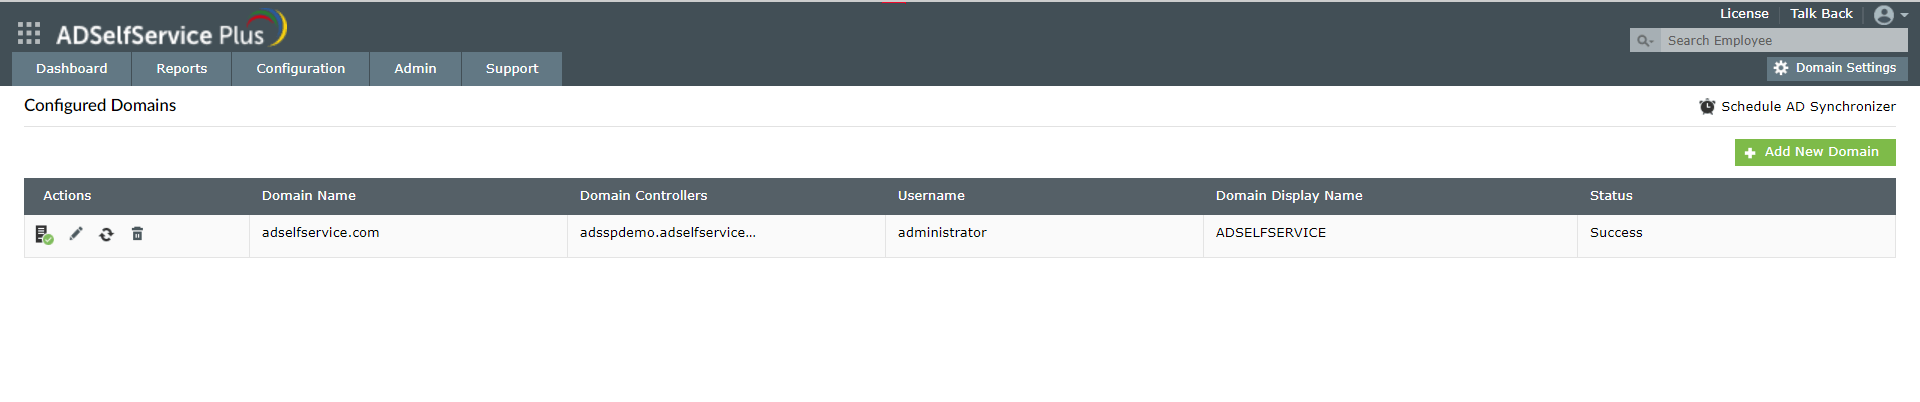Open the License link
Screen dimensions: 1920x402
pyautogui.click(x=1744, y=14)
